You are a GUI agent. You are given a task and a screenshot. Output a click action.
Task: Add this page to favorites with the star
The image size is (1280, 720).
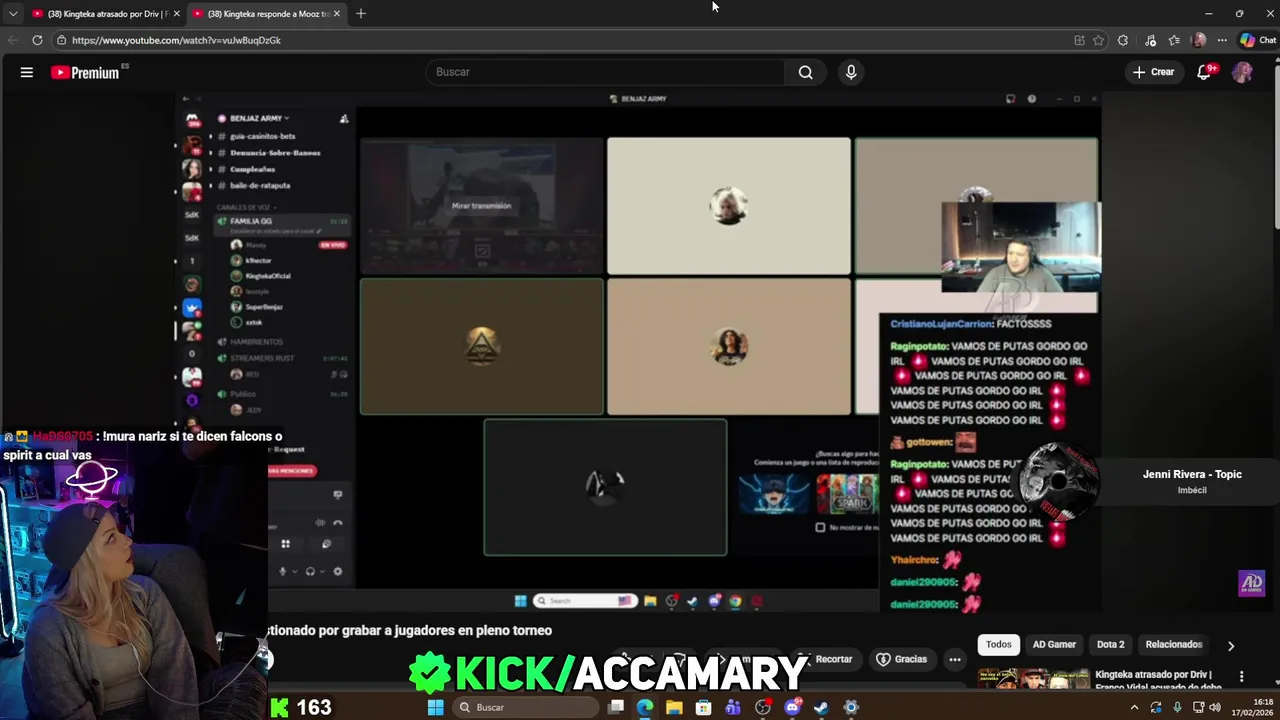[x=1098, y=40]
